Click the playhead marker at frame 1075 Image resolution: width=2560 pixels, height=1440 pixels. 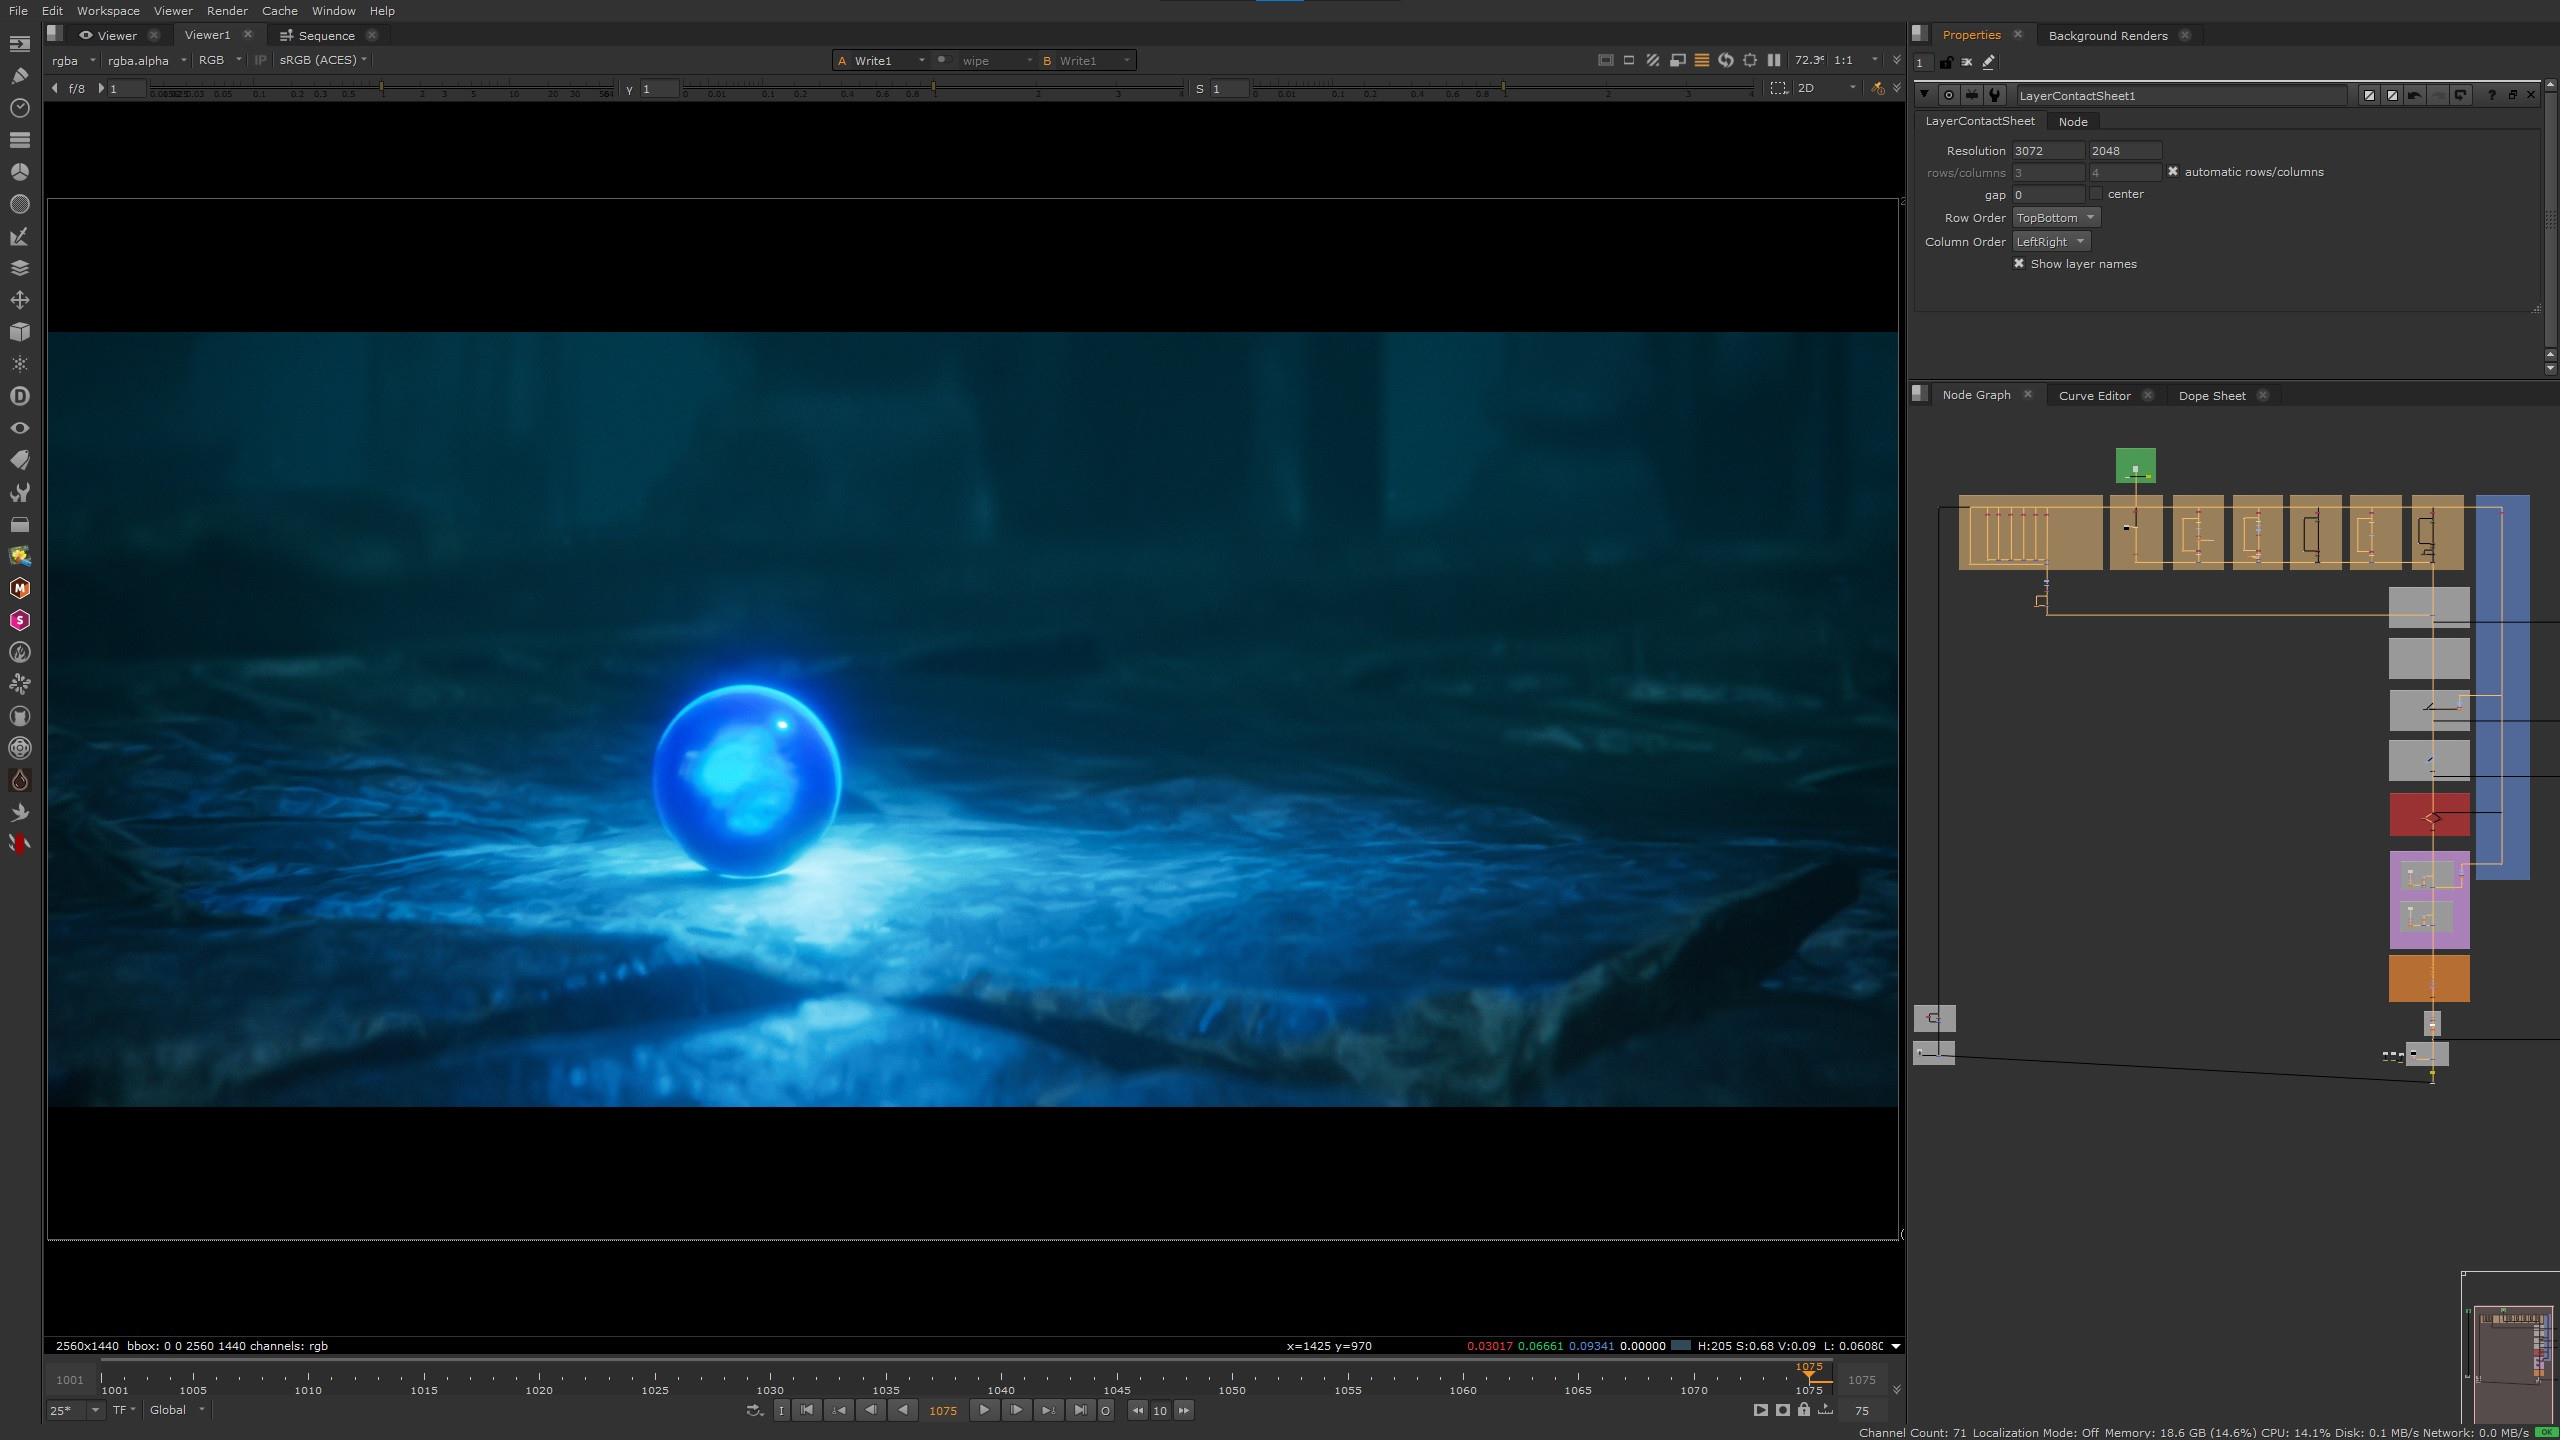(x=1809, y=1372)
